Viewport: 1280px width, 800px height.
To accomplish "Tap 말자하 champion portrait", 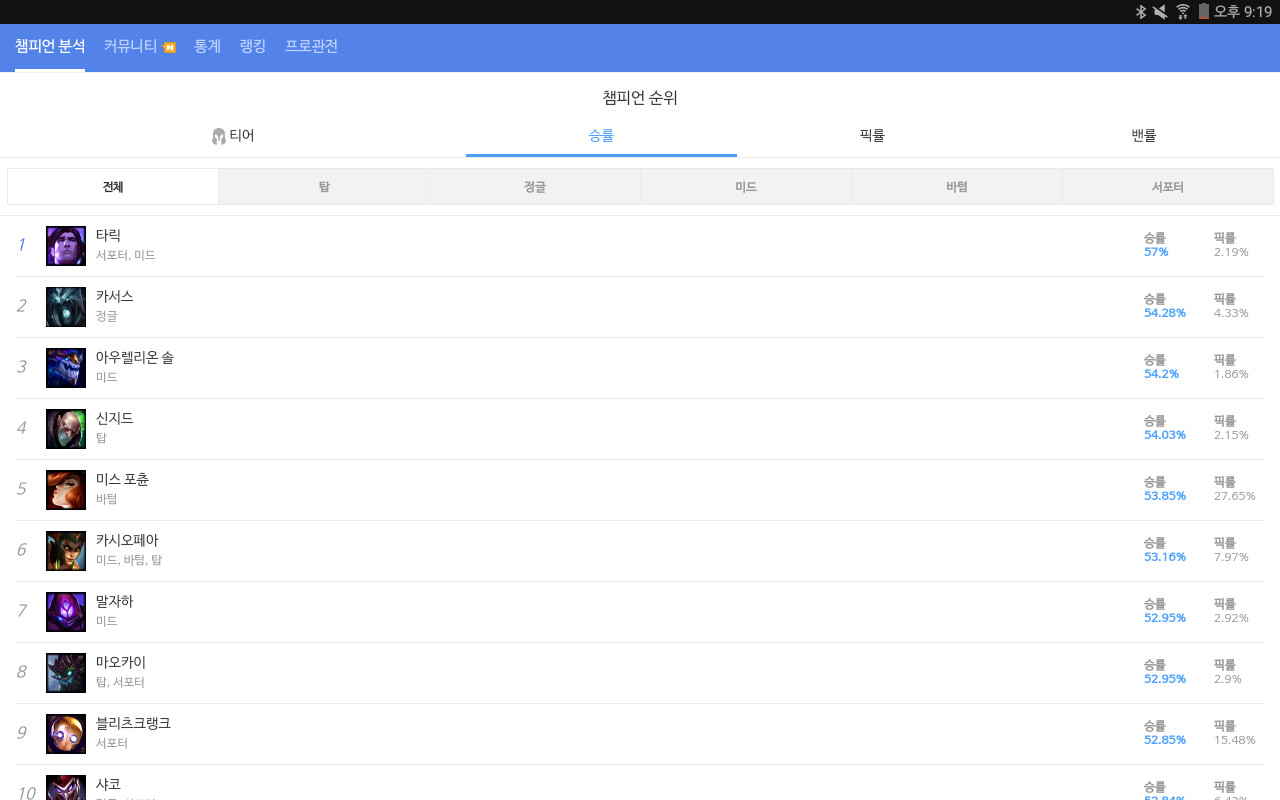I will [x=66, y=612].
